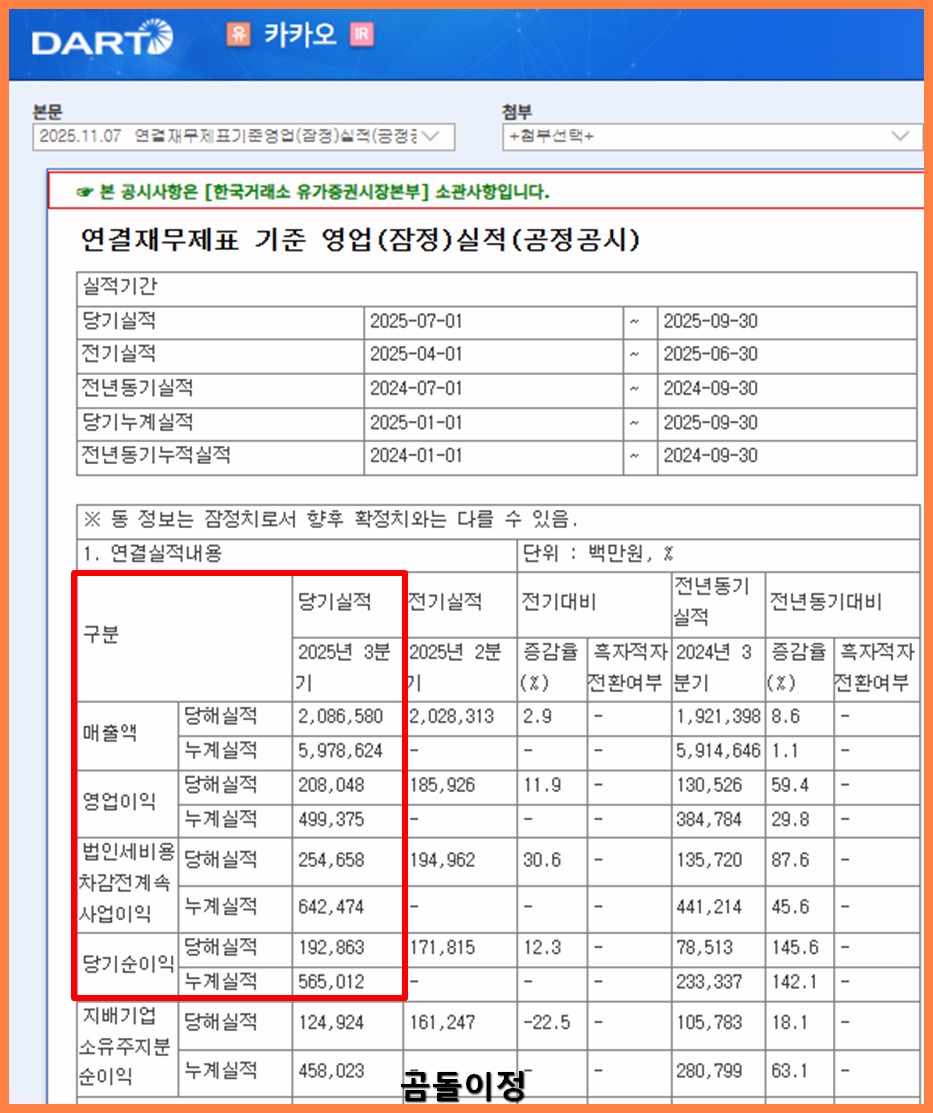This screenshot has height=1113, width=933.
Task: Select 영업이익 당해실적 value 208,048
Action: [331, 786]
